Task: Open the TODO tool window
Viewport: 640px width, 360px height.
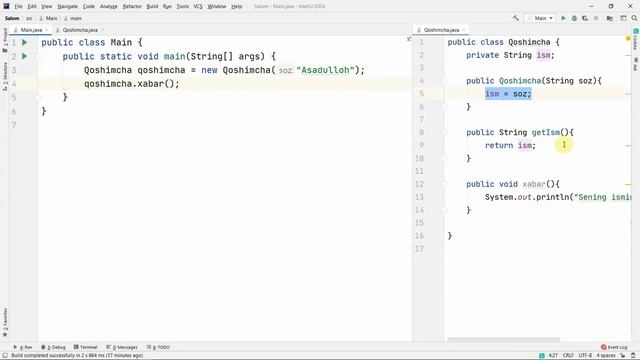Action: coord(158,347)
